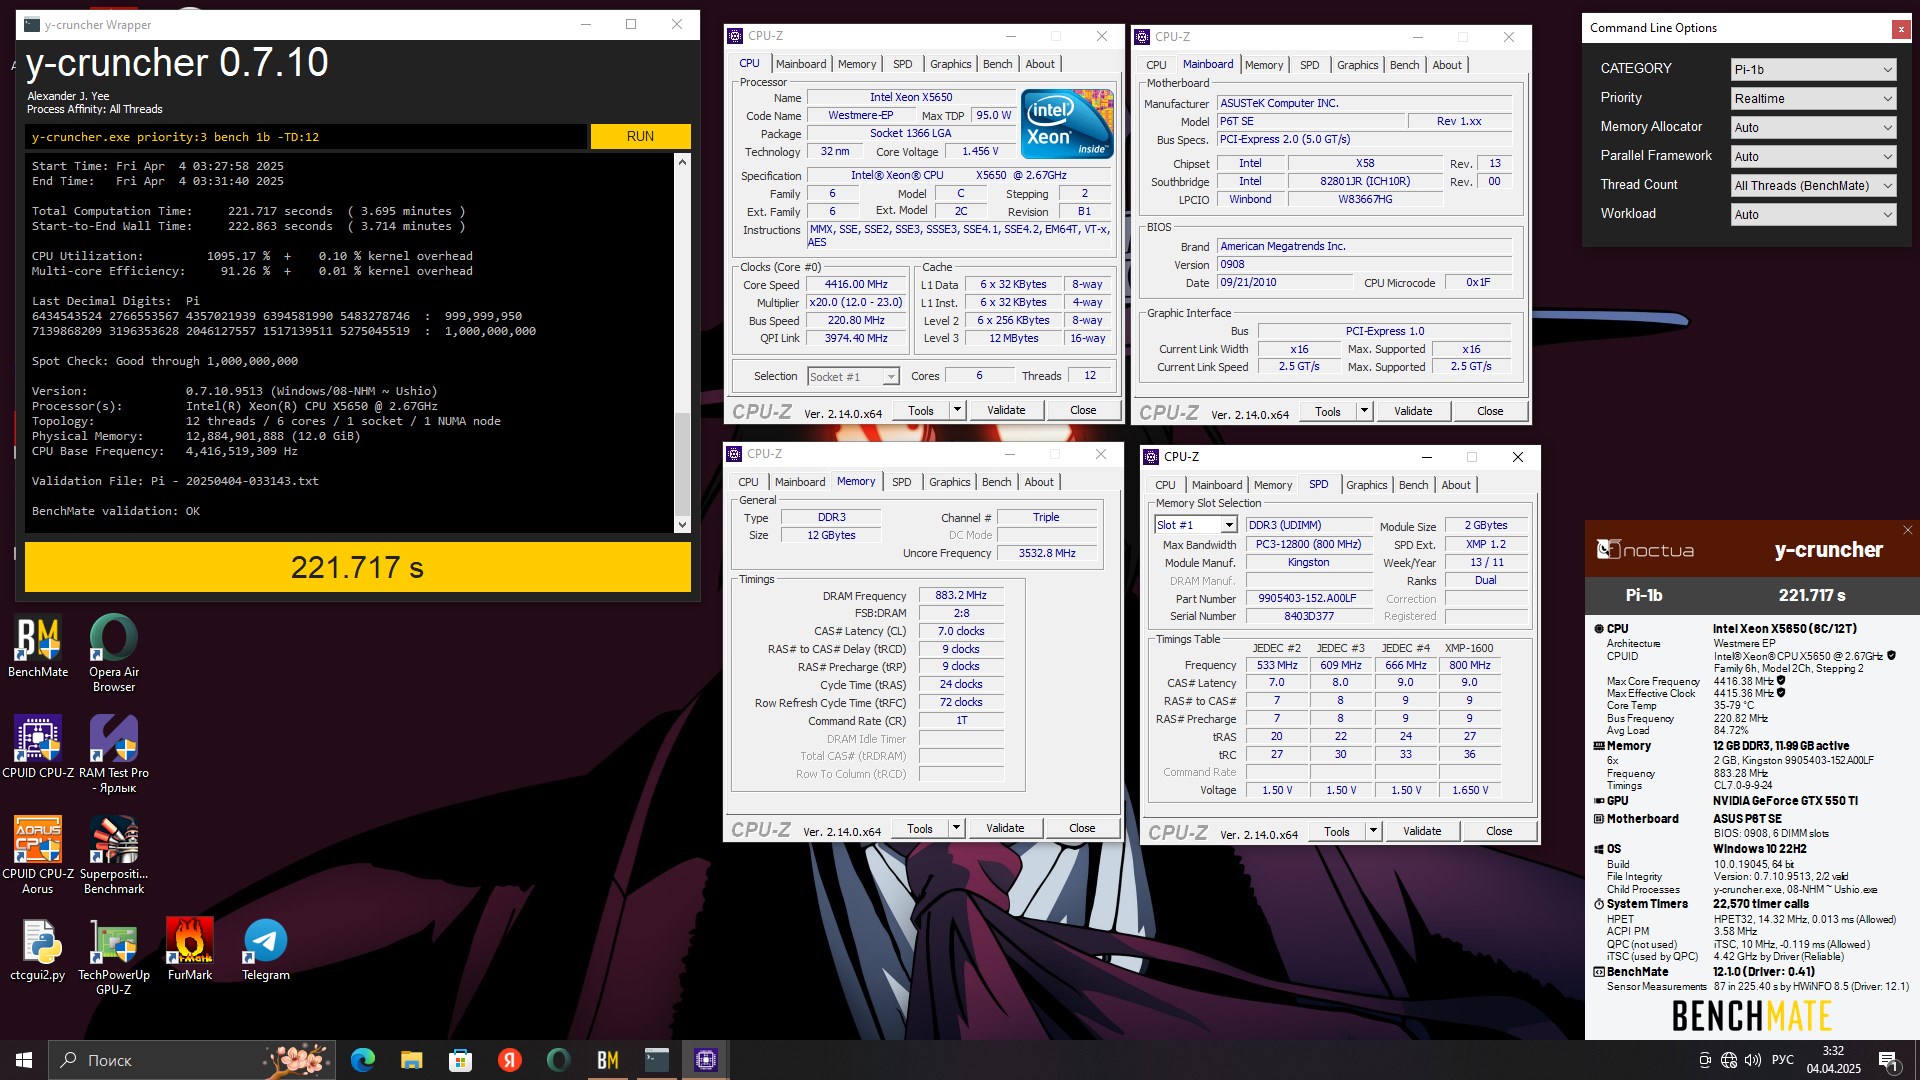Click Validate in CPU tab window

[x=1006, y=410]
